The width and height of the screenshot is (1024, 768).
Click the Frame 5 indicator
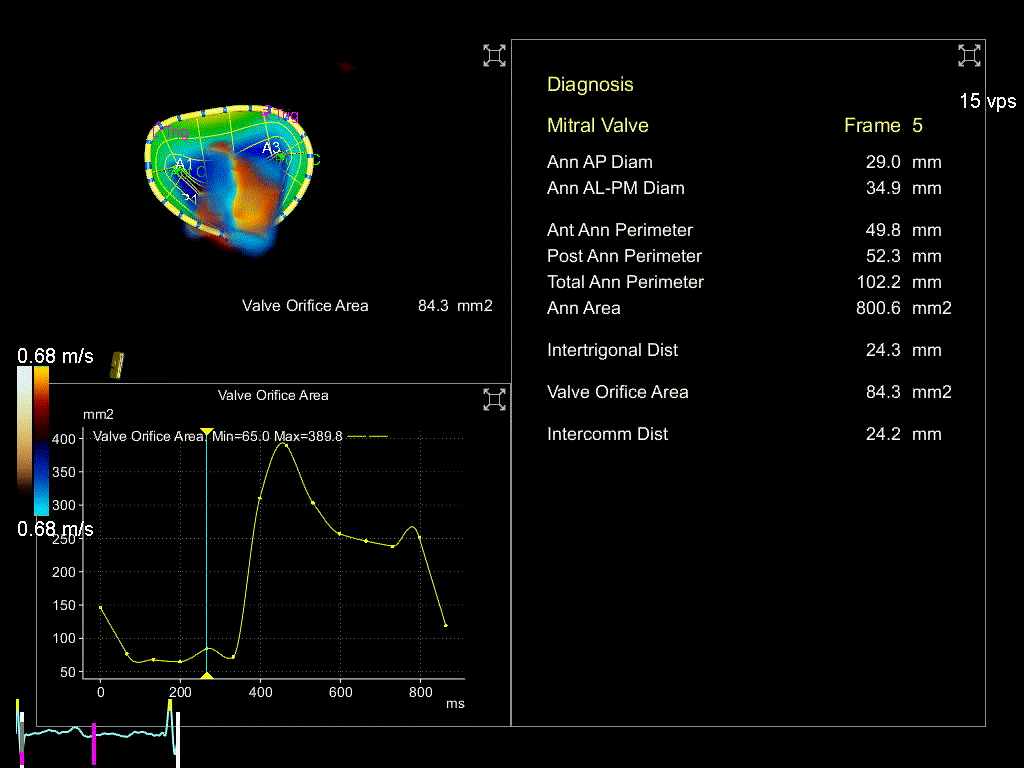(x=883, y=125)
